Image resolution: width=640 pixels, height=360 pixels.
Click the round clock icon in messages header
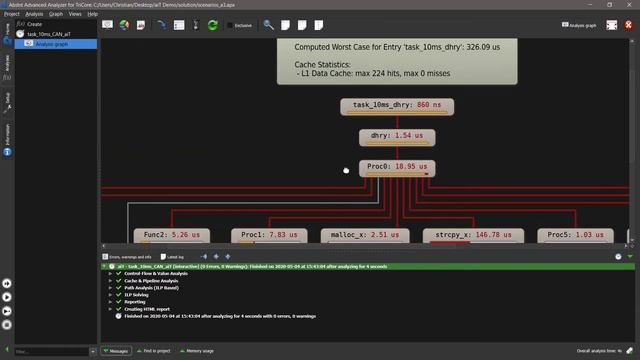pyautogui.click(x=618, y=256)
